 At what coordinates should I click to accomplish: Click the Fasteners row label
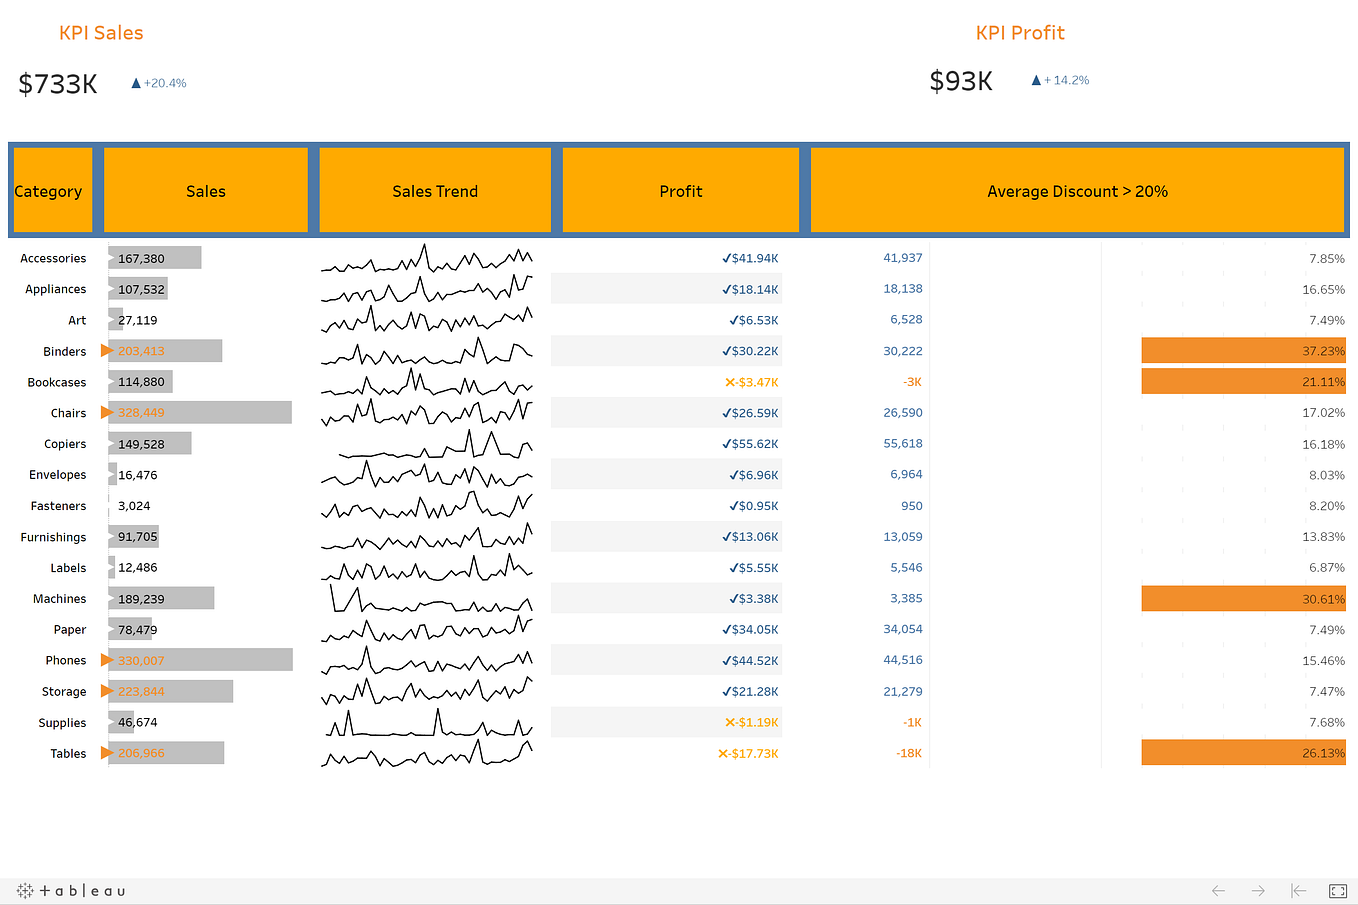point(59,505)
